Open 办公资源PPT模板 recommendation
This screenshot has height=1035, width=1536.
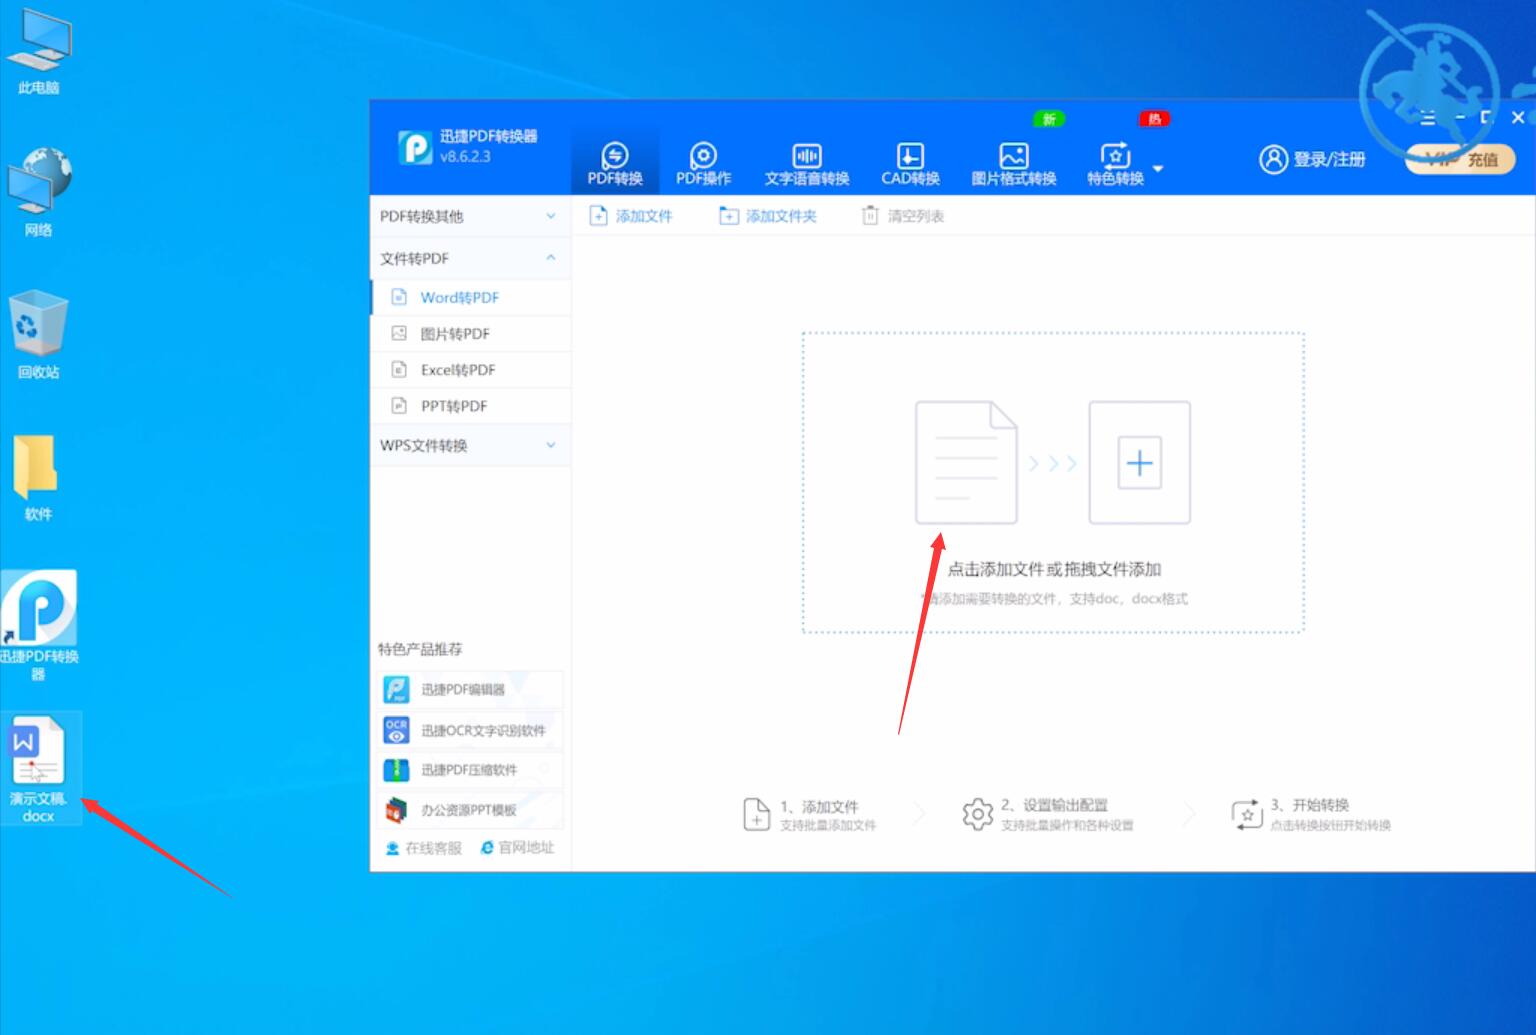471,810
